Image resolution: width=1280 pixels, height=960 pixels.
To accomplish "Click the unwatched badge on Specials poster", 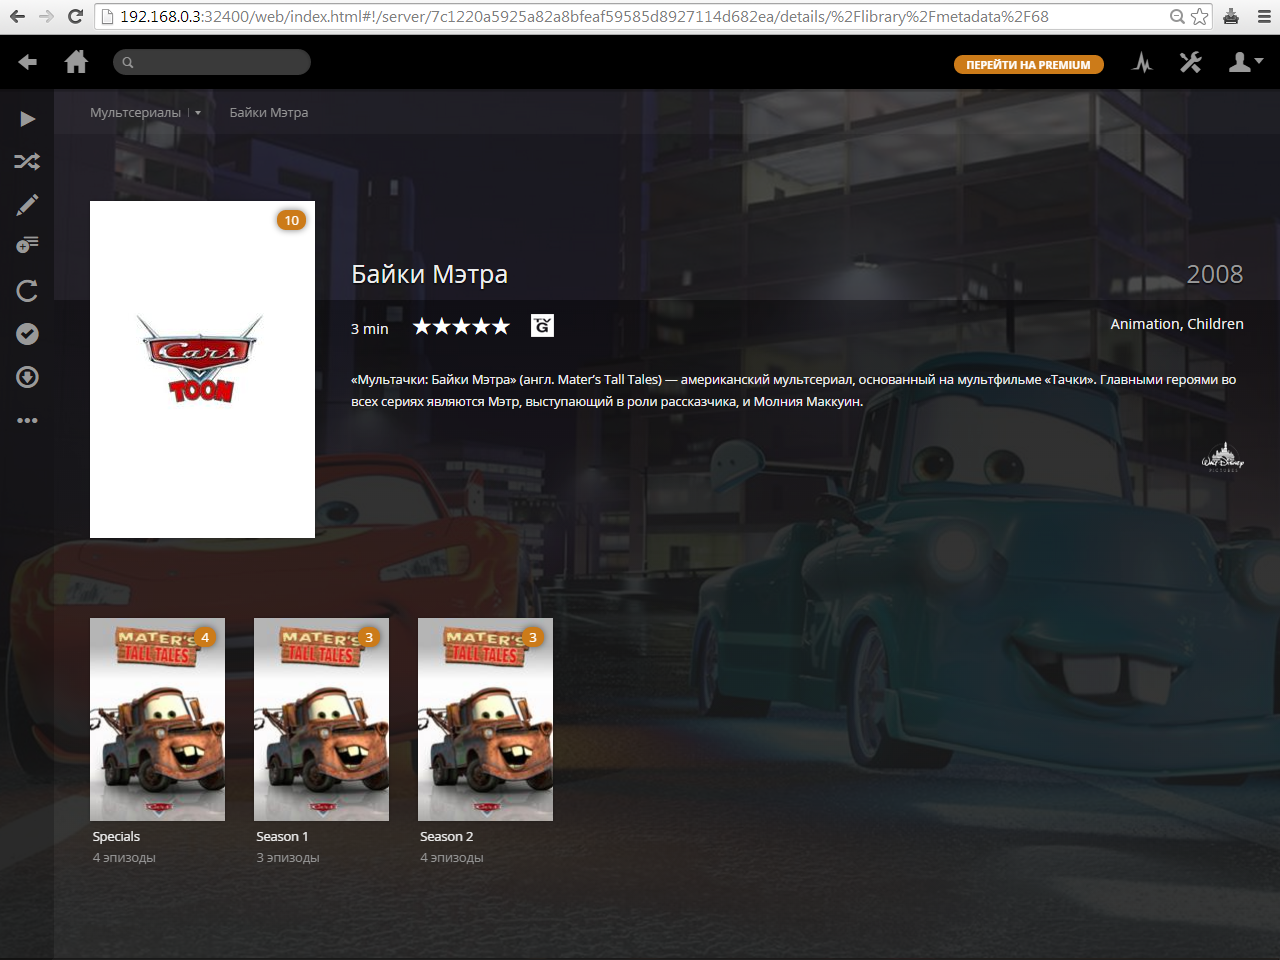I will point(205,637).
